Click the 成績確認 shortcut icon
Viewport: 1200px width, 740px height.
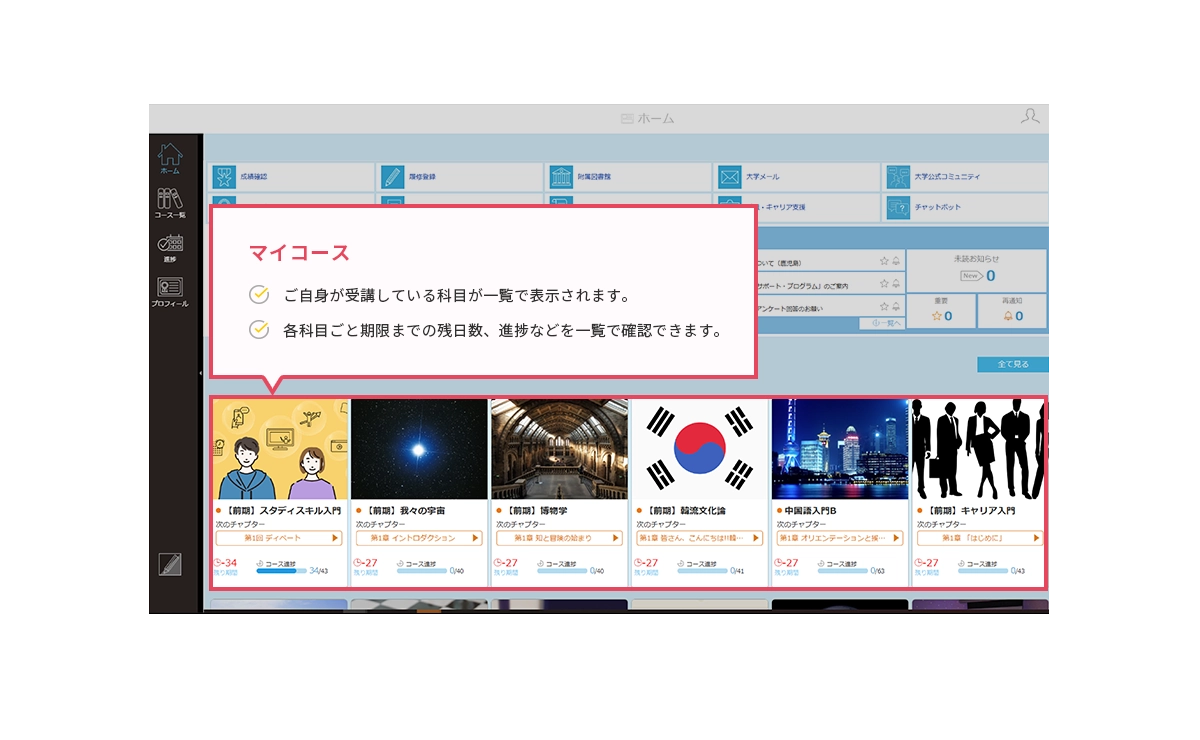pos(224,177)
